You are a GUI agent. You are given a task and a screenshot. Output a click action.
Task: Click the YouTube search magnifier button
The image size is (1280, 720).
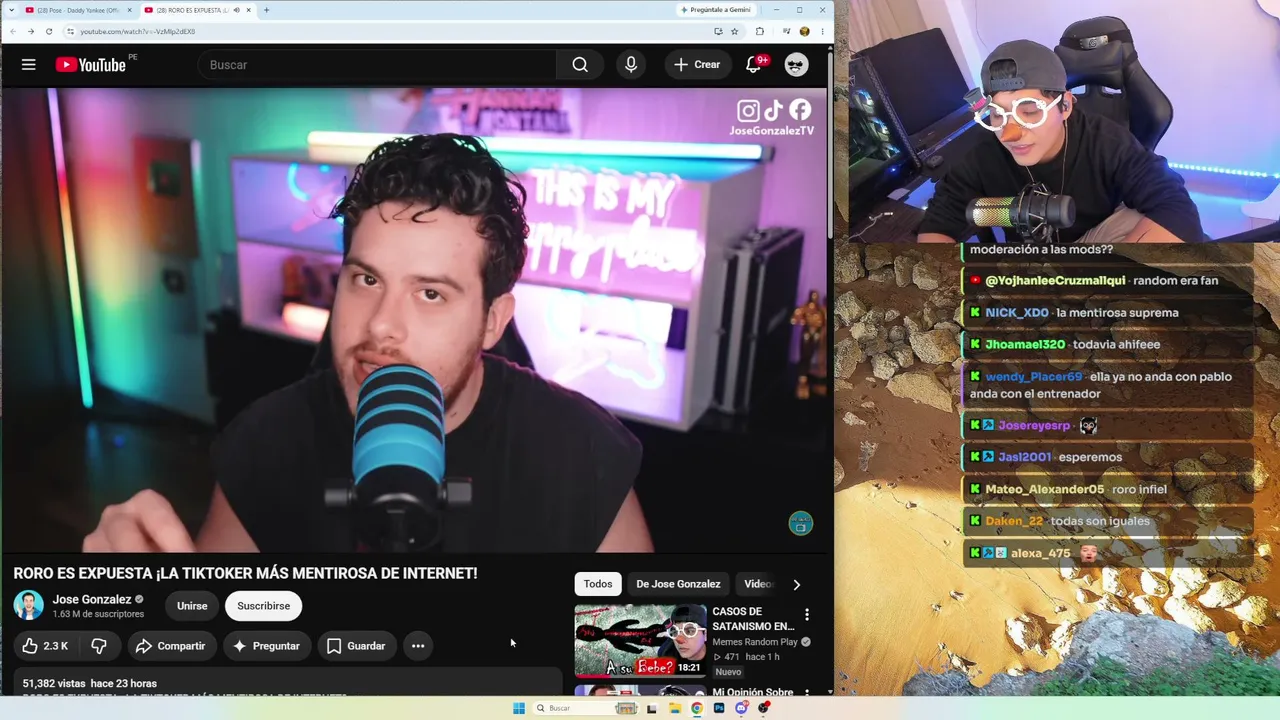pyautogui.click(x=580, y=65)
